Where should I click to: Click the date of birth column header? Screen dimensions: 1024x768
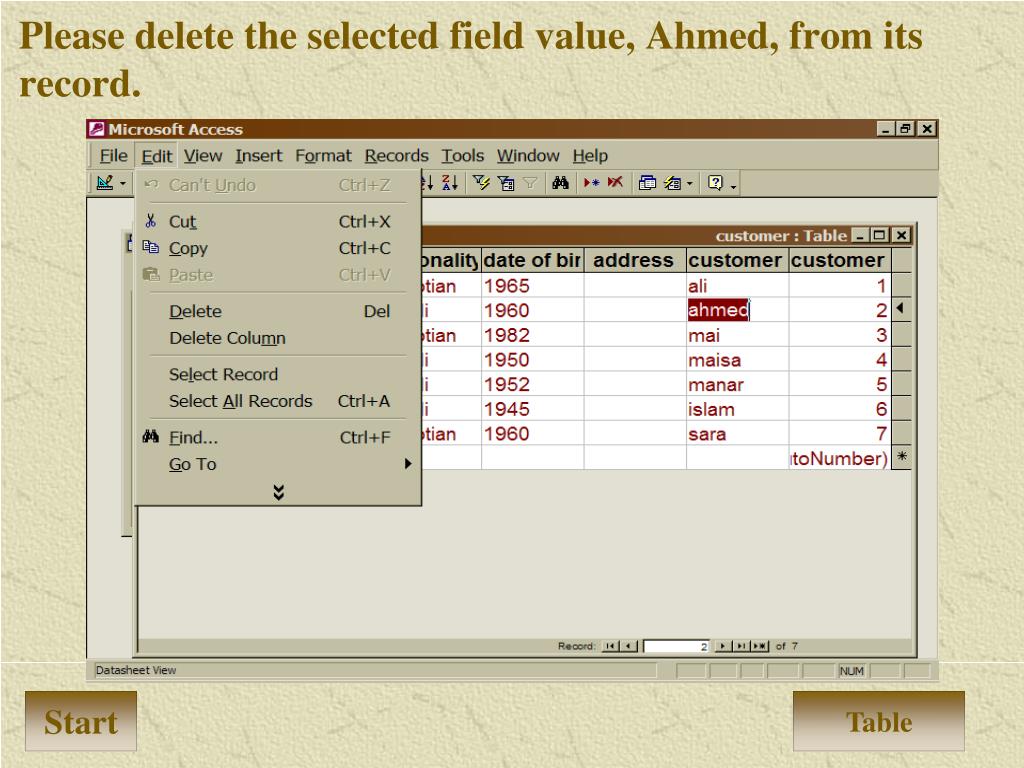[532, 260]
